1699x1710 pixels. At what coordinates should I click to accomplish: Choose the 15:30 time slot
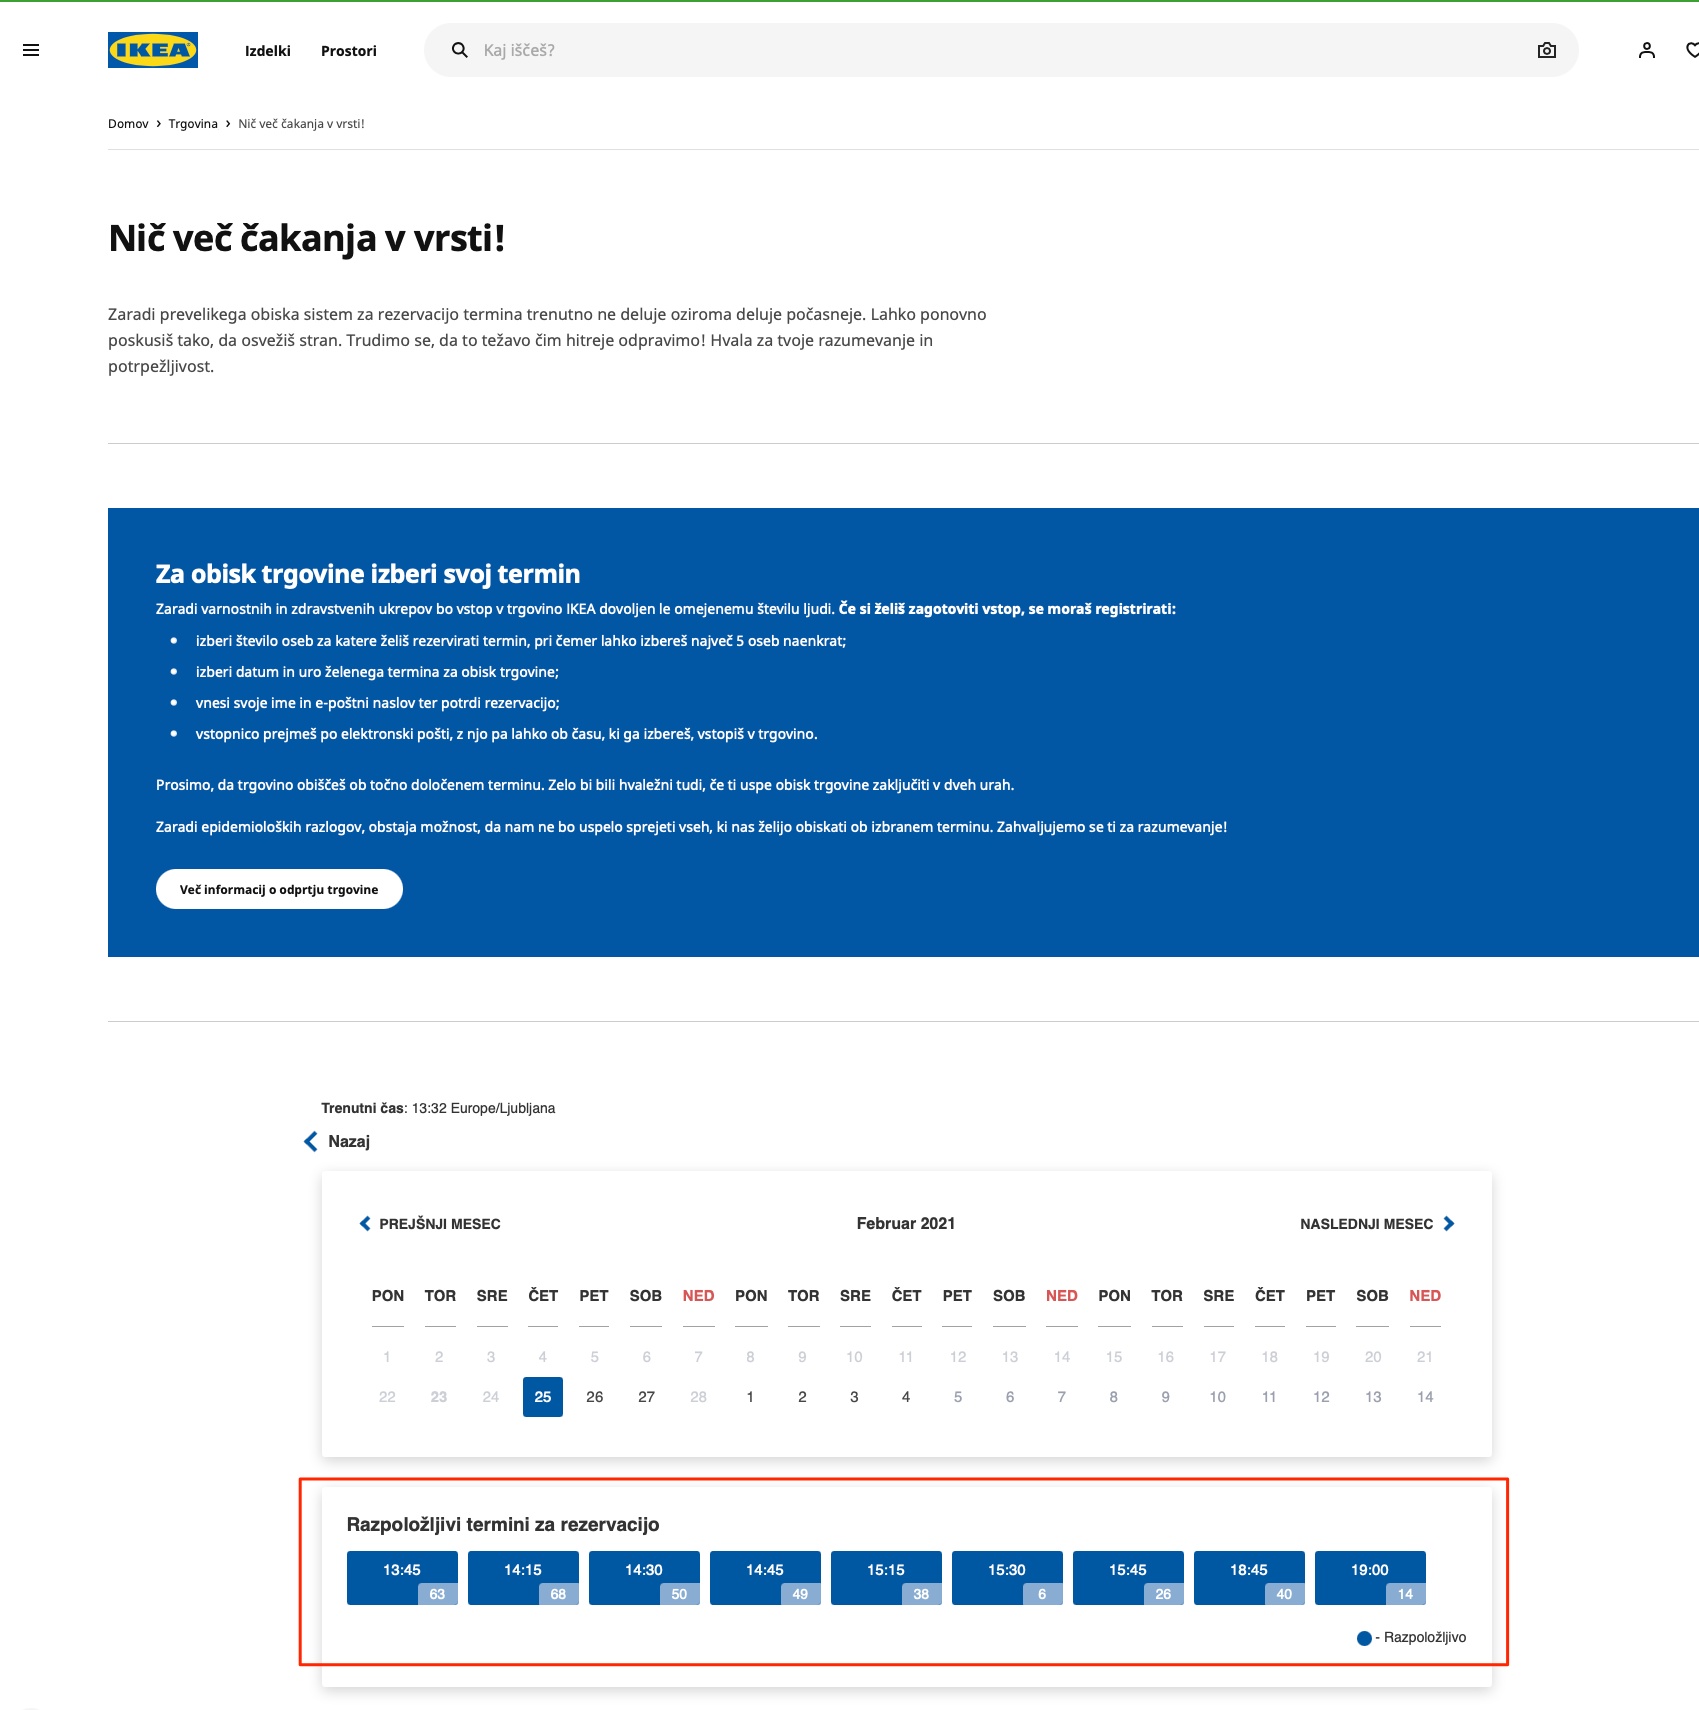1007,1578
